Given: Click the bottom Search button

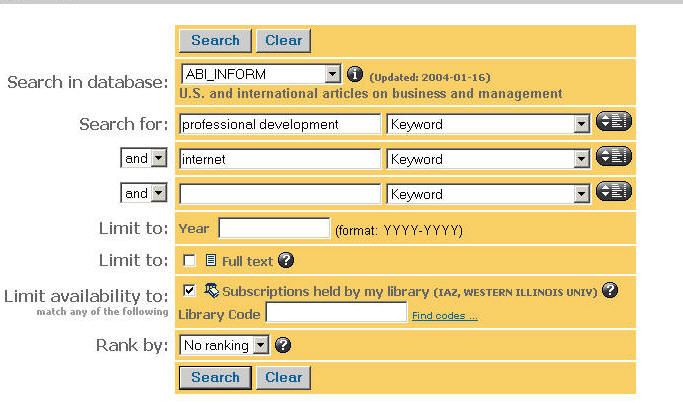Looking at the screenshot, I should point(215,378).
